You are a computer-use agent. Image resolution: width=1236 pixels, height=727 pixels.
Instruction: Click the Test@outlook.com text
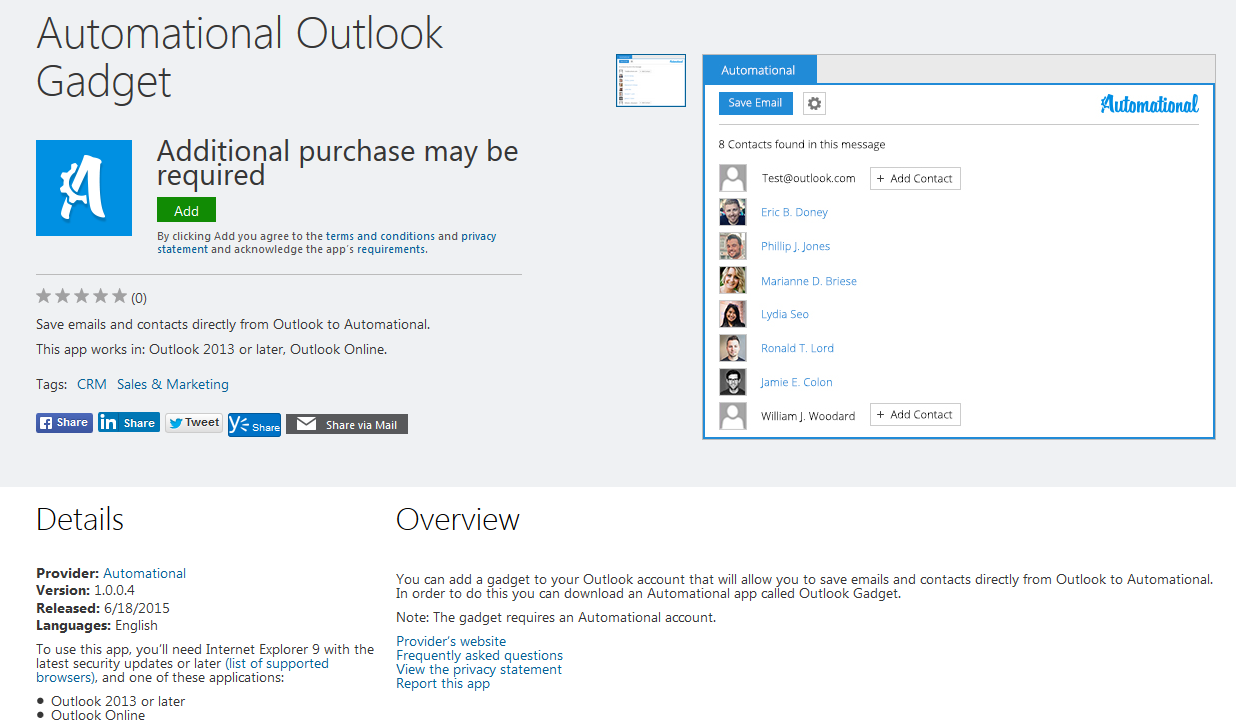[809, 178]
